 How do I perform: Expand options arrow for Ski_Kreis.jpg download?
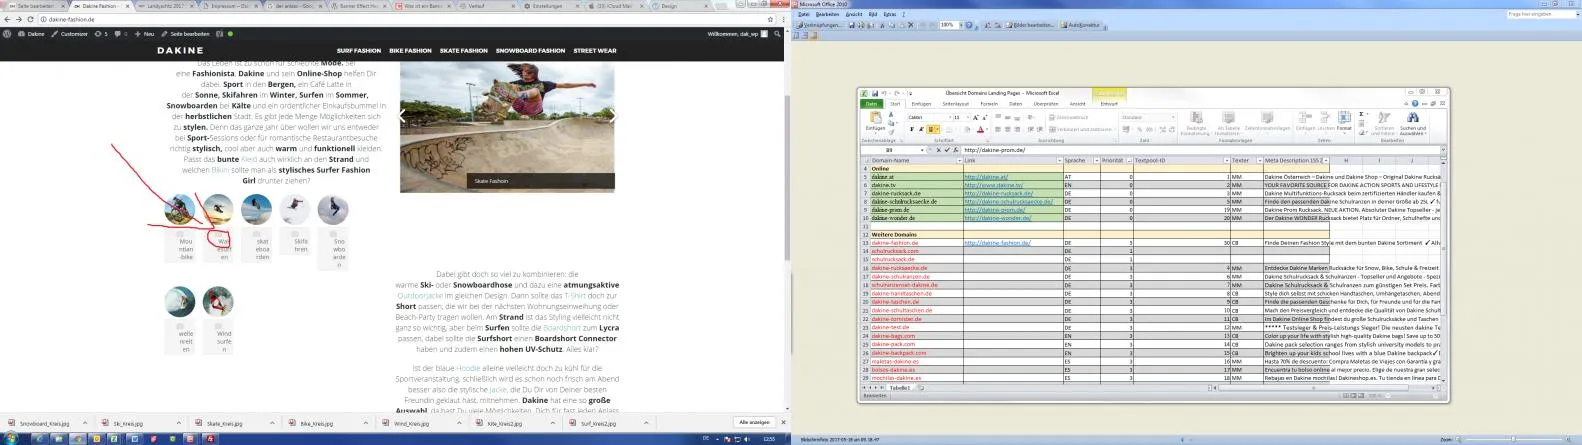(178, 423)
